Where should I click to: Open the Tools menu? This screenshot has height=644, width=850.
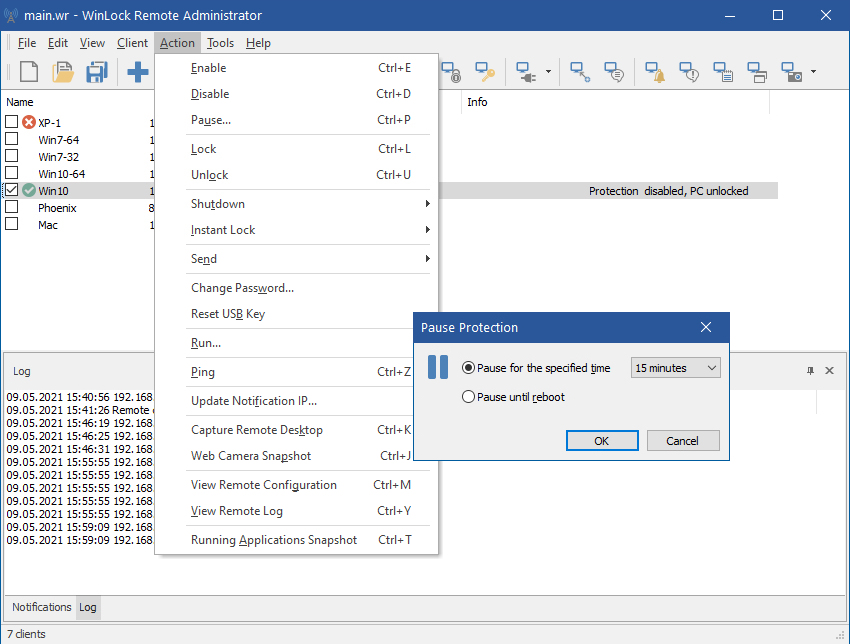(x=219, y=43)
